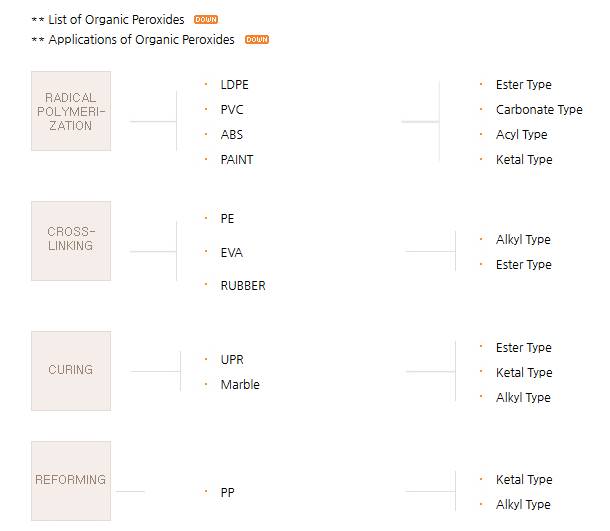Click the LDPE list item
The height and width of the screenshot is (531, 610).
click(234, 85)
